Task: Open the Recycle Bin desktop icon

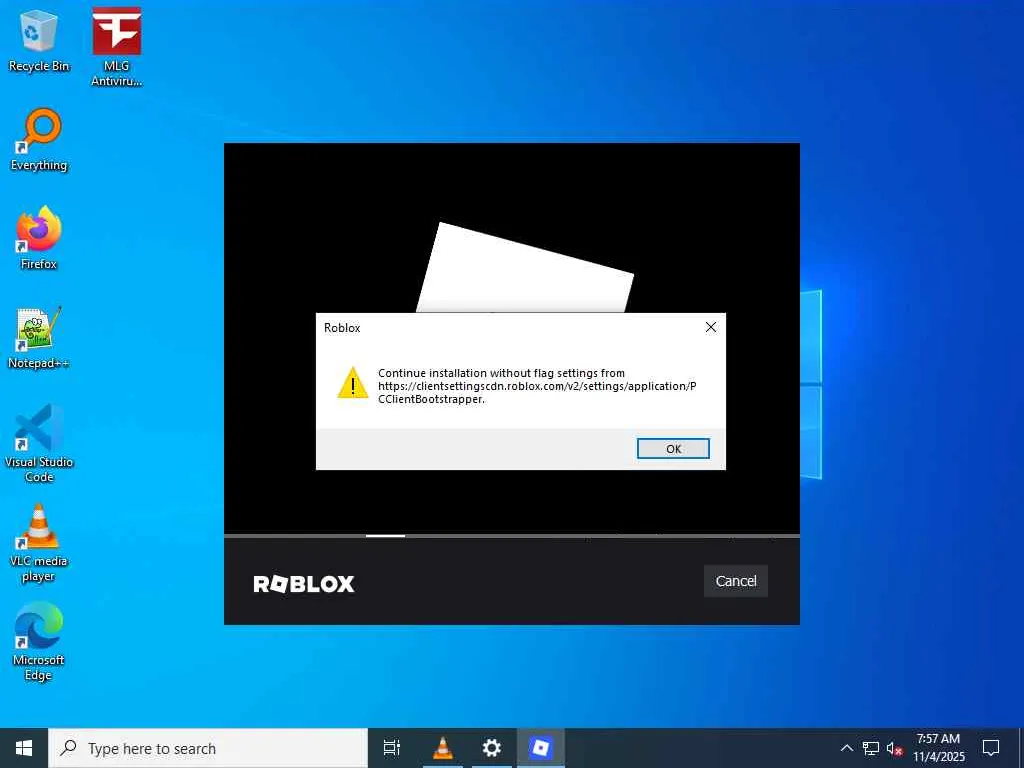Action: pyautogui.click(x=39, y=40)
